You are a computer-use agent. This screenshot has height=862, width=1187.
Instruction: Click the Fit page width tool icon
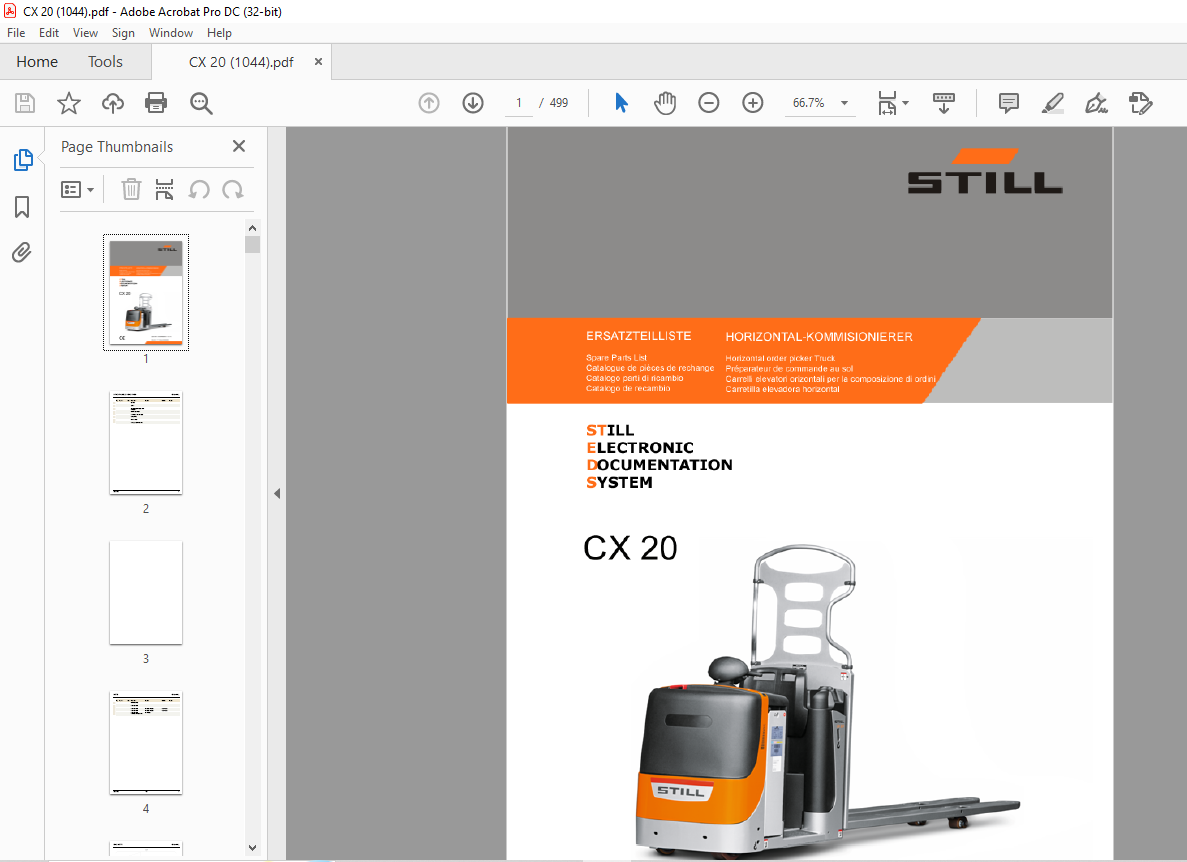pos(886,103)
